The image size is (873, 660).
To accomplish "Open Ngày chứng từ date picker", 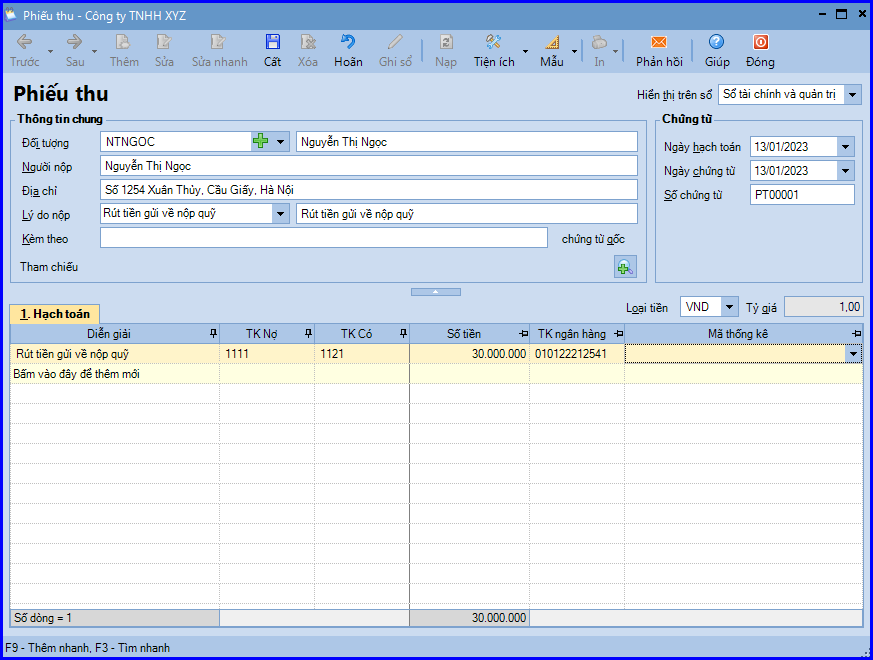I will point(845,171).
